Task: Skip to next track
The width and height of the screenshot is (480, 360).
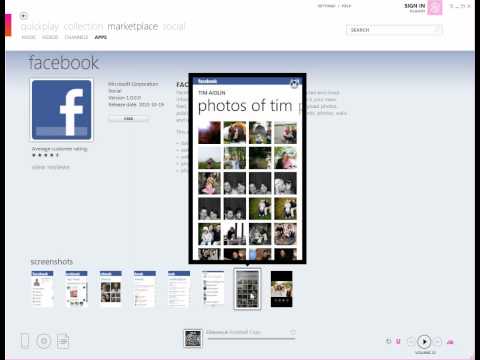Action: point(437,342)
